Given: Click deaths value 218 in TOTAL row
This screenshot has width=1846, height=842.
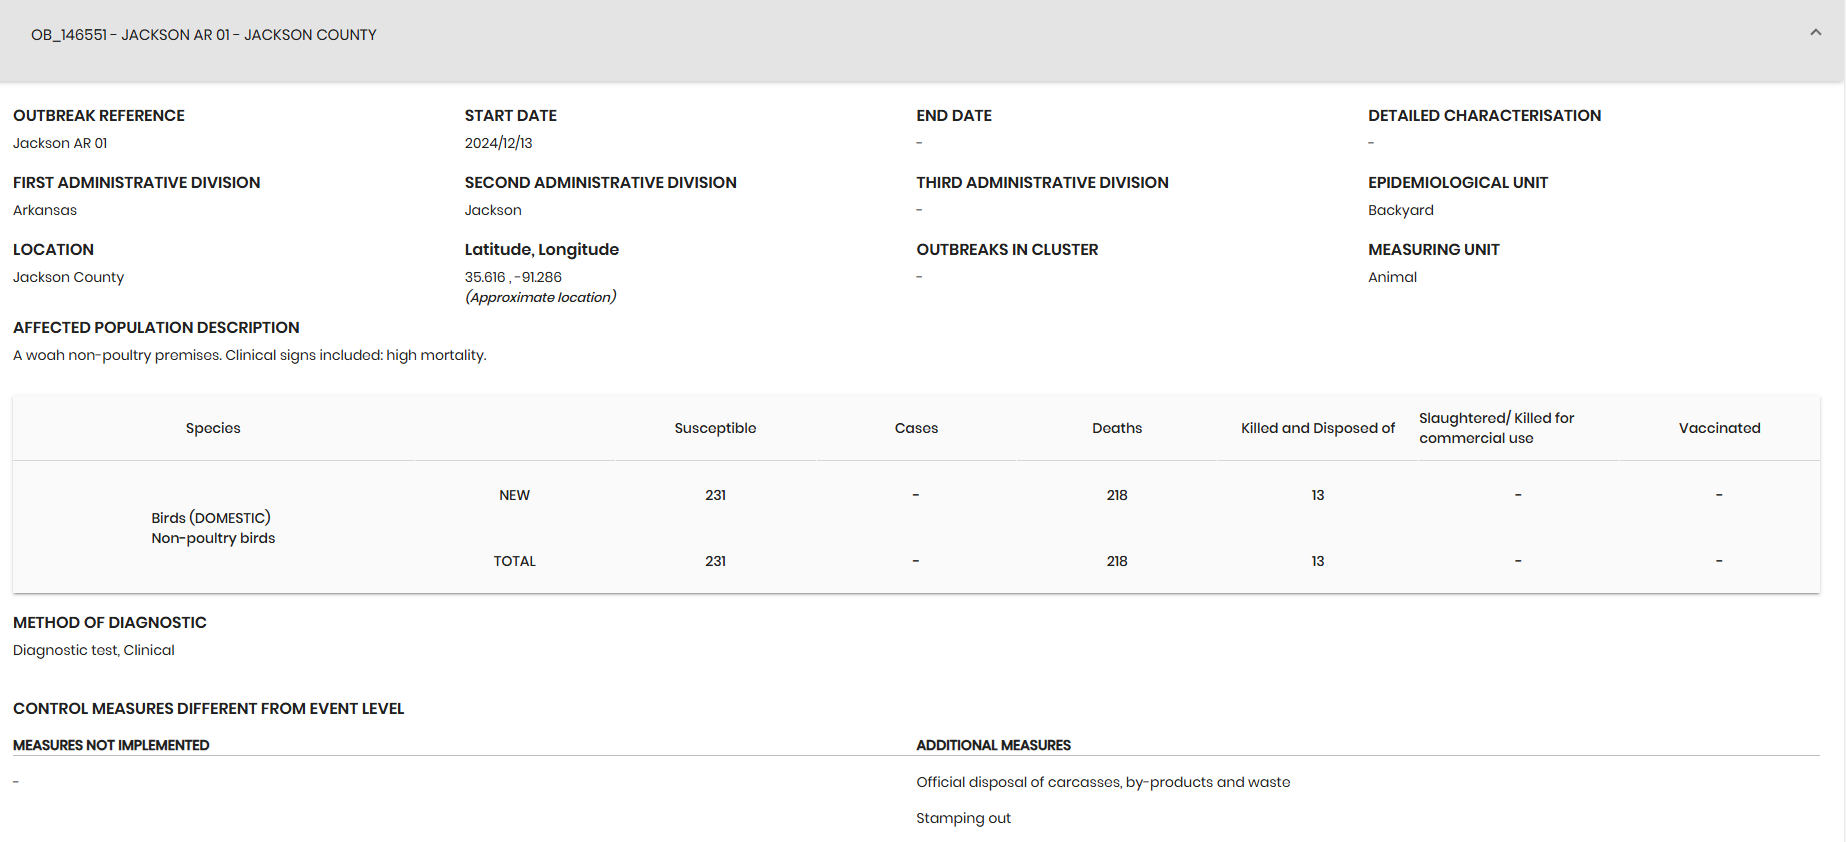Looking at the screenshot, I should (1117, 561).
